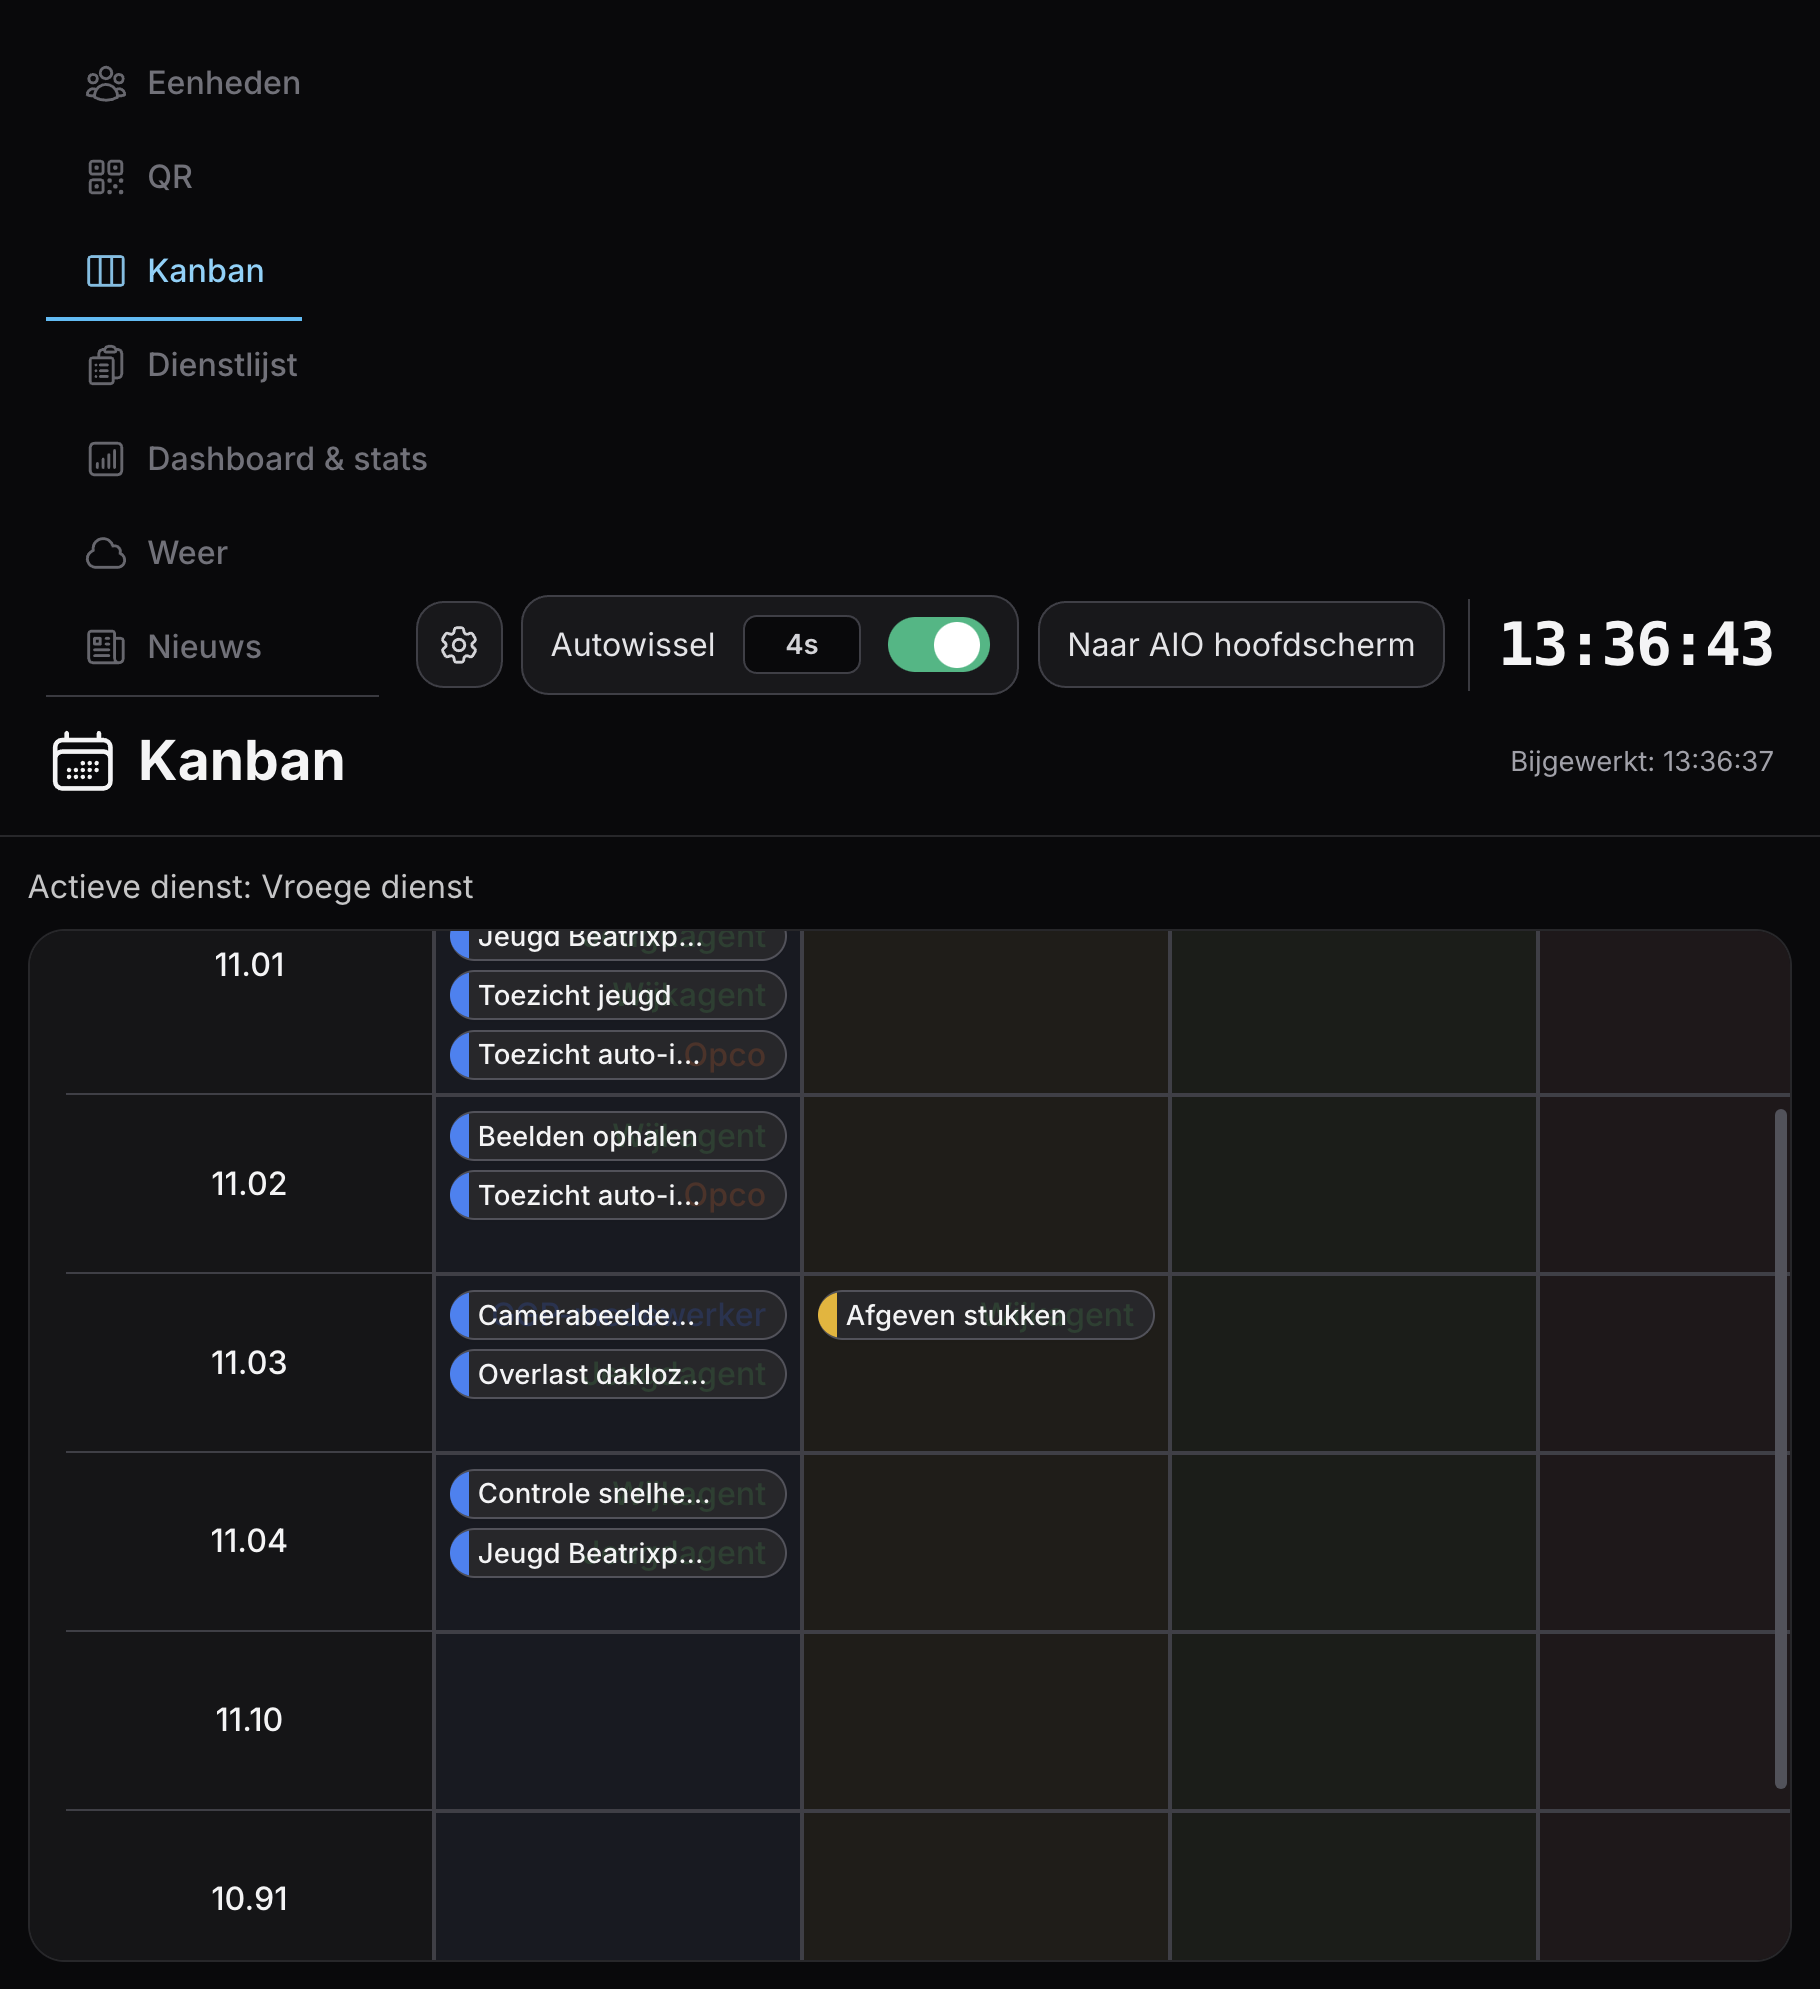Screen dimensions: 1820x1989
Task: Click the Kanban columns icon in sidebar
Action: 105,271
